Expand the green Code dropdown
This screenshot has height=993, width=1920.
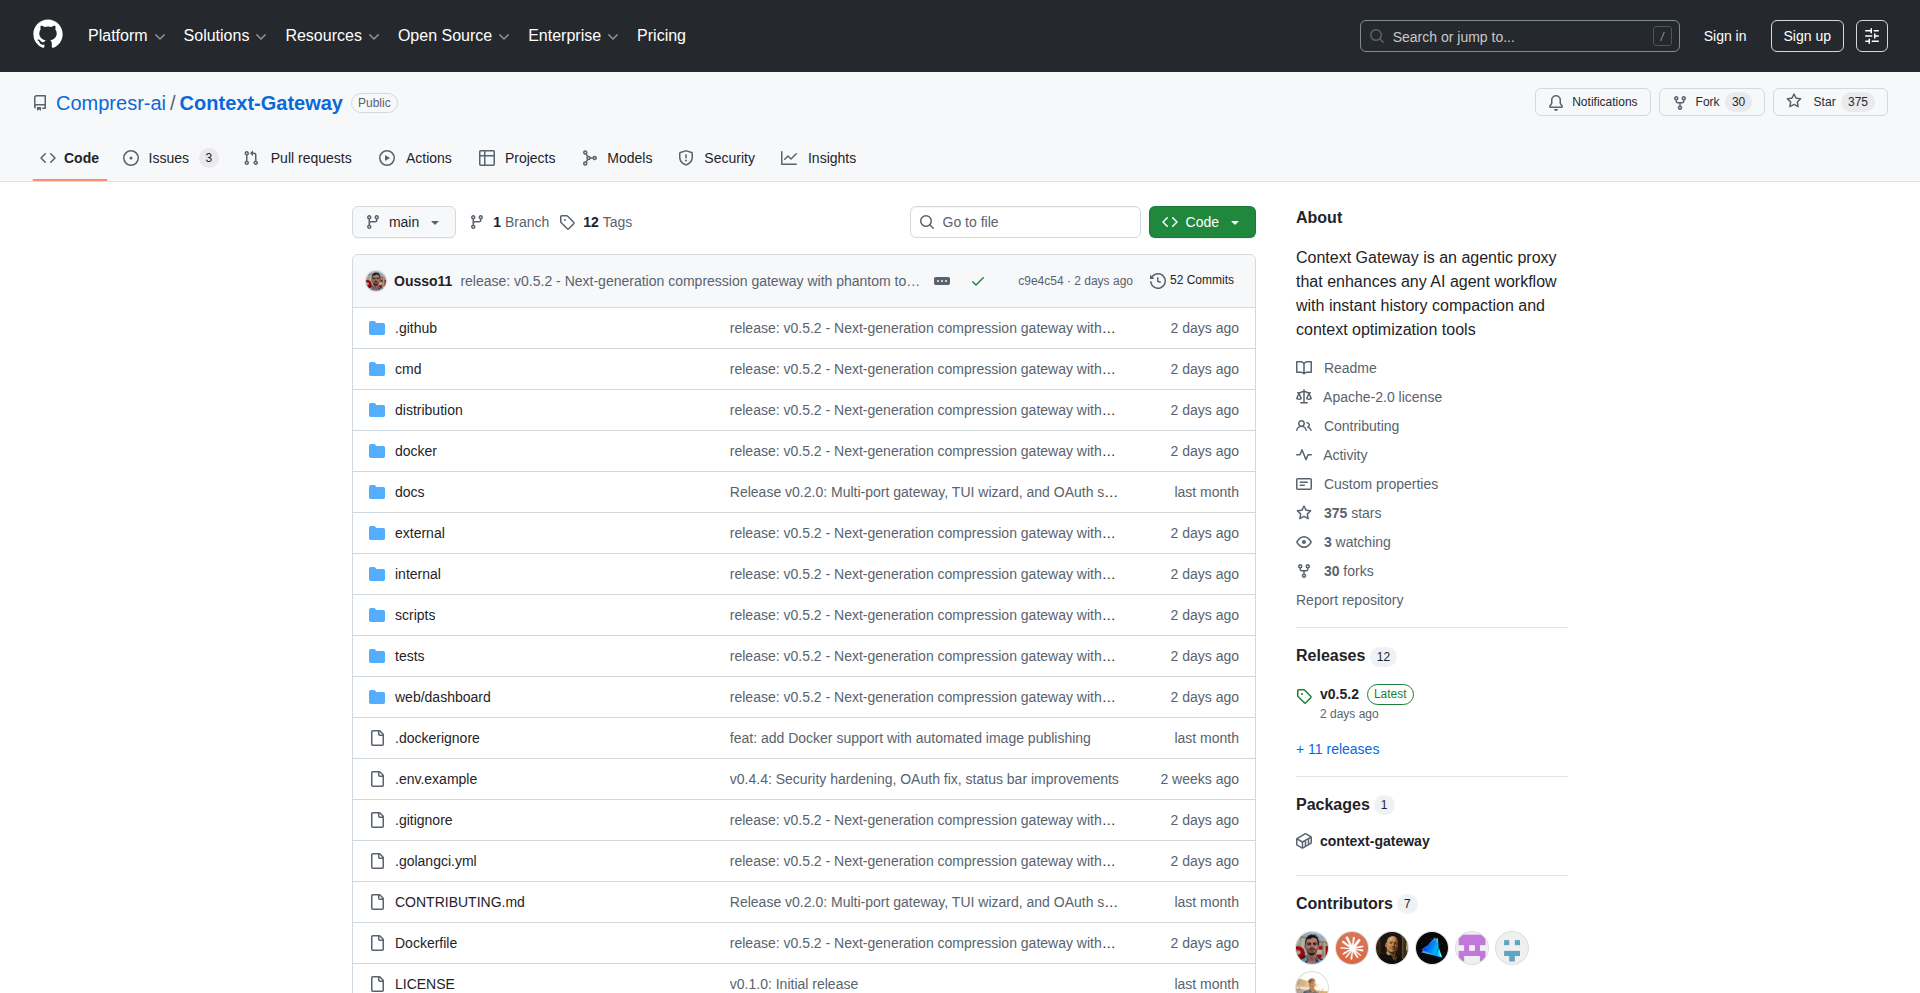point(1201,222)
